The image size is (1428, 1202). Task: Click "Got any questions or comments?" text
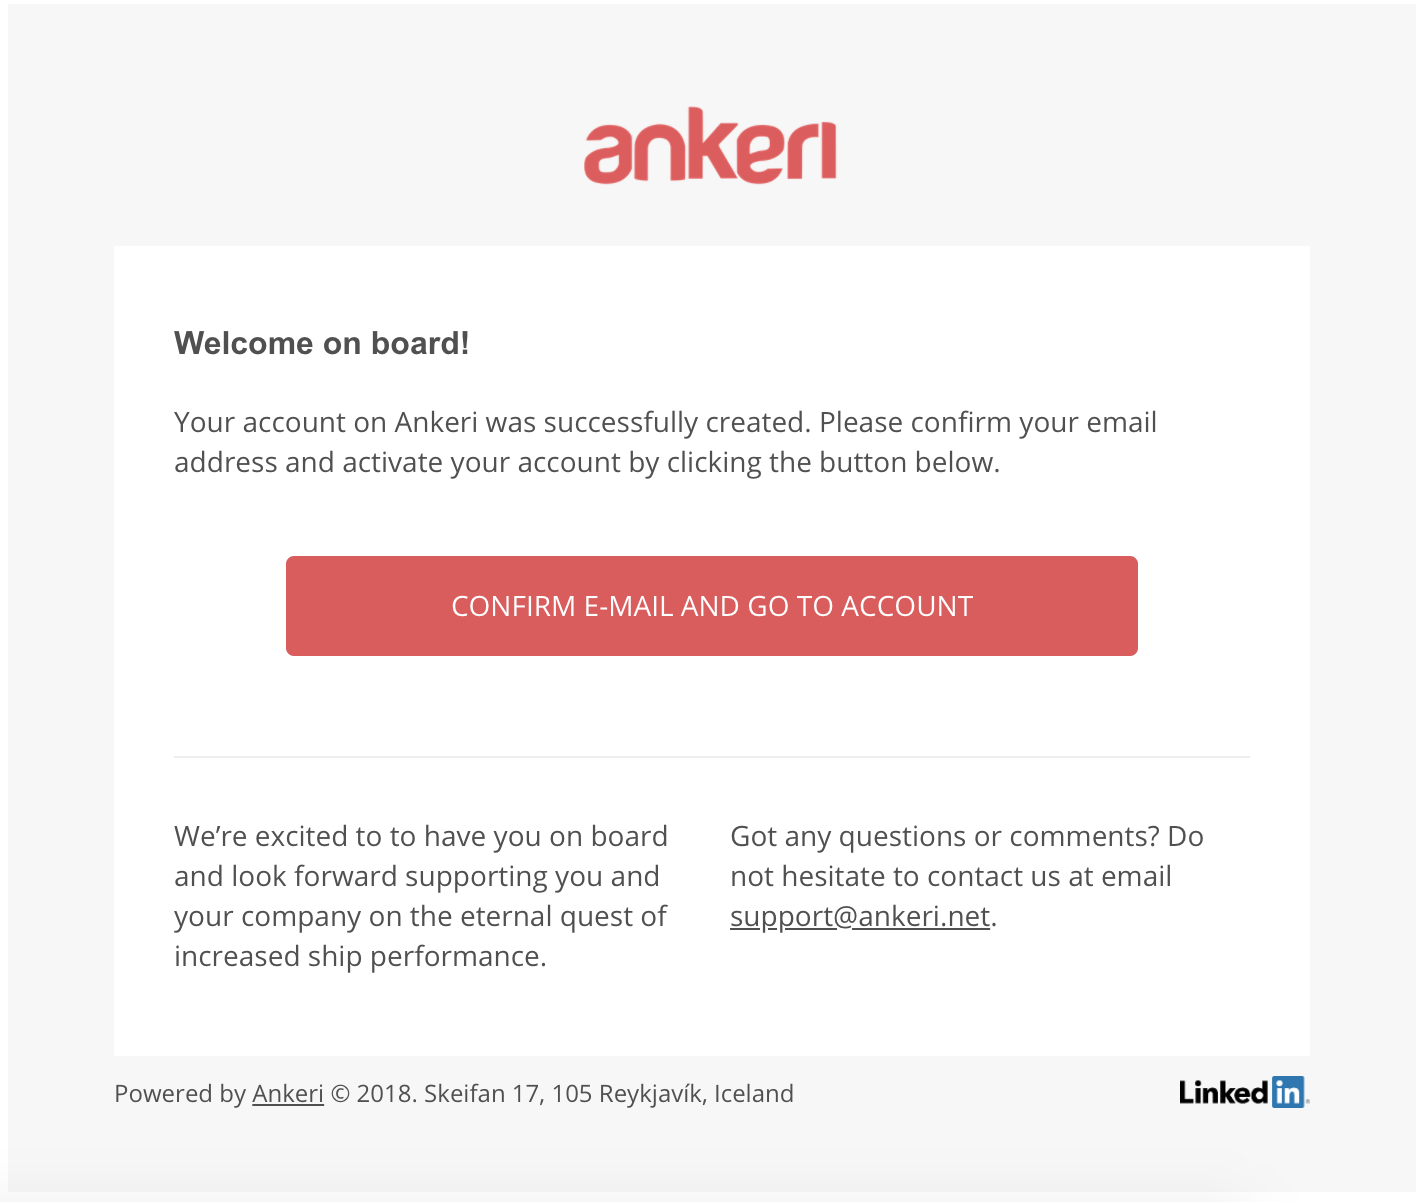coord(945,836)
